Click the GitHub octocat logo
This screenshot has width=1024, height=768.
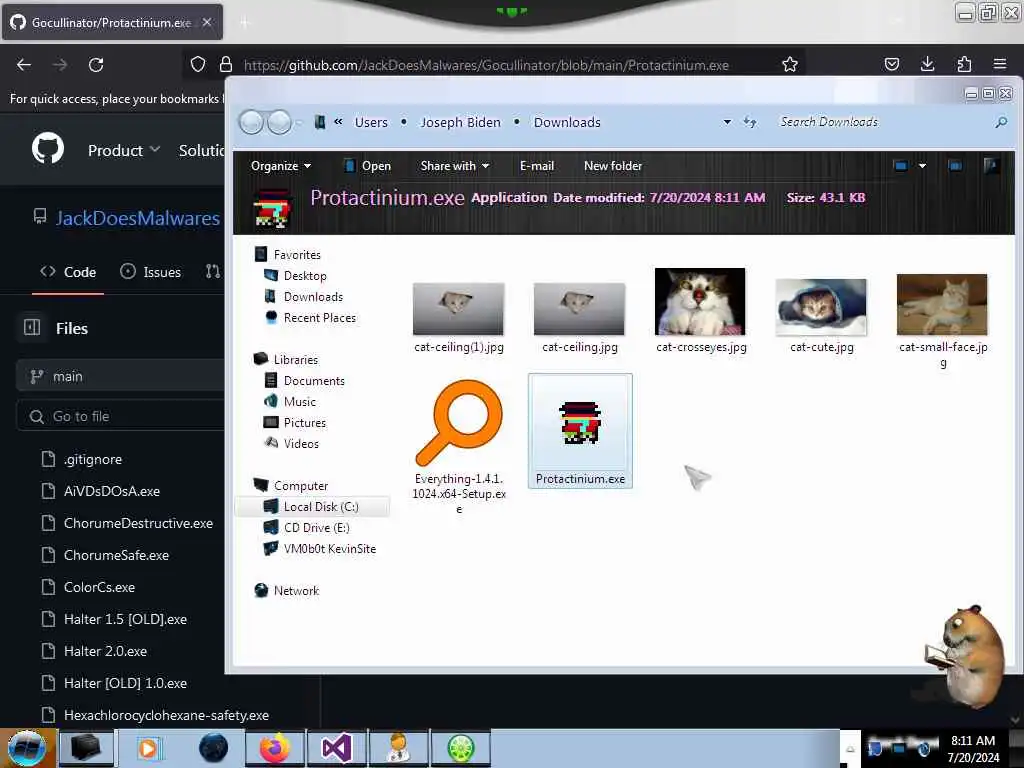tap(48, 149)
